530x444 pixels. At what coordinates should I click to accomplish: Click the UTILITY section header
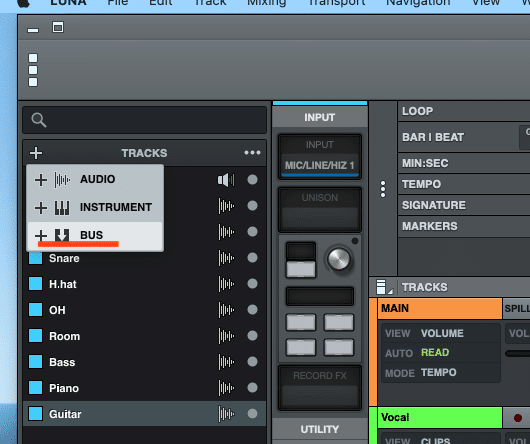coord(319,429)
